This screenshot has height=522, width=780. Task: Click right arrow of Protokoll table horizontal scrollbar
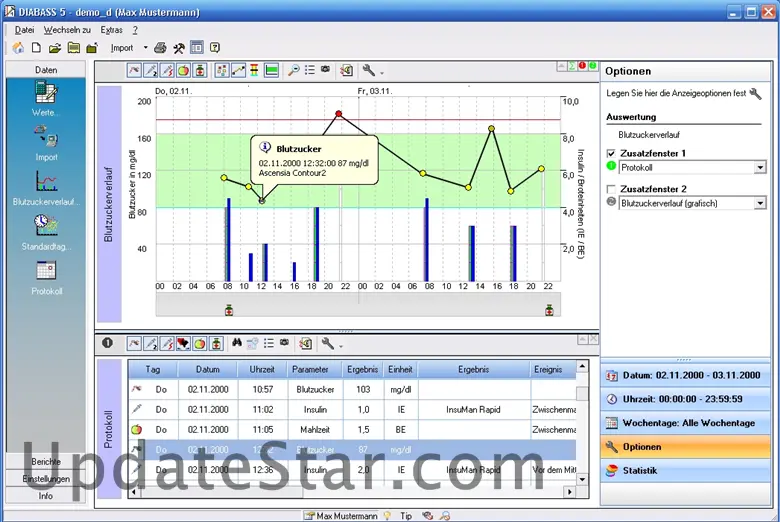(x=570, y=492)
